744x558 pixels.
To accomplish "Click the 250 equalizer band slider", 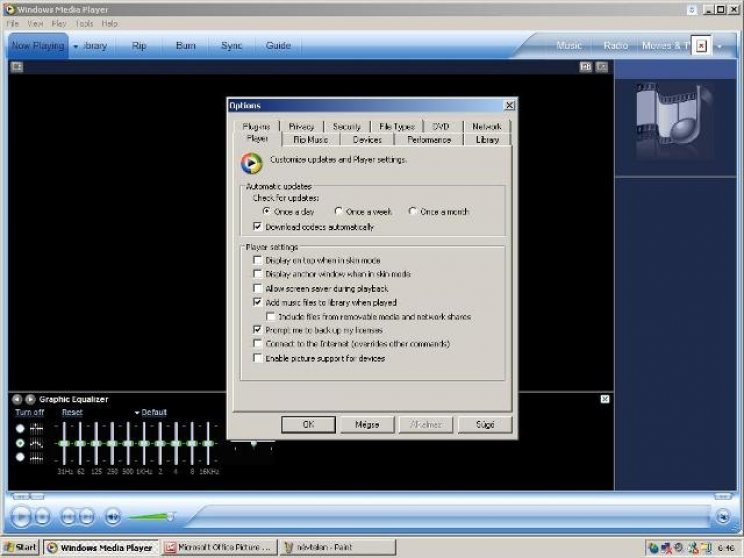I will coord(112,444).
